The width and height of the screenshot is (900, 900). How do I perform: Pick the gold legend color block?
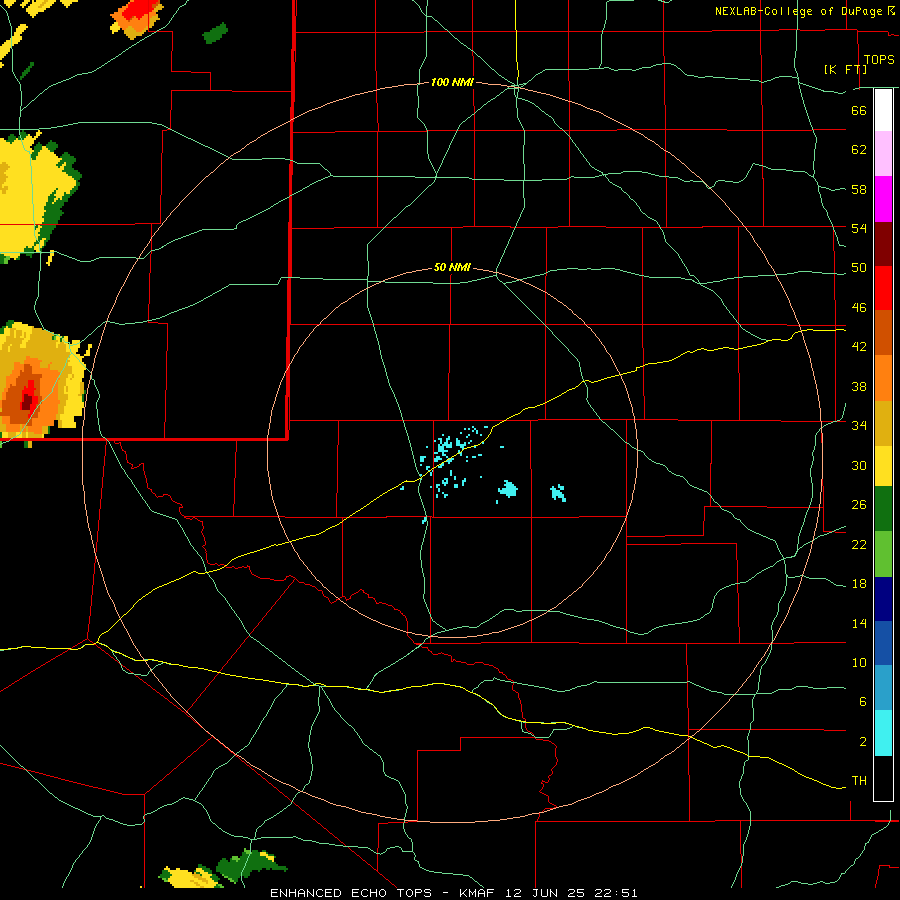coord(883,423)
